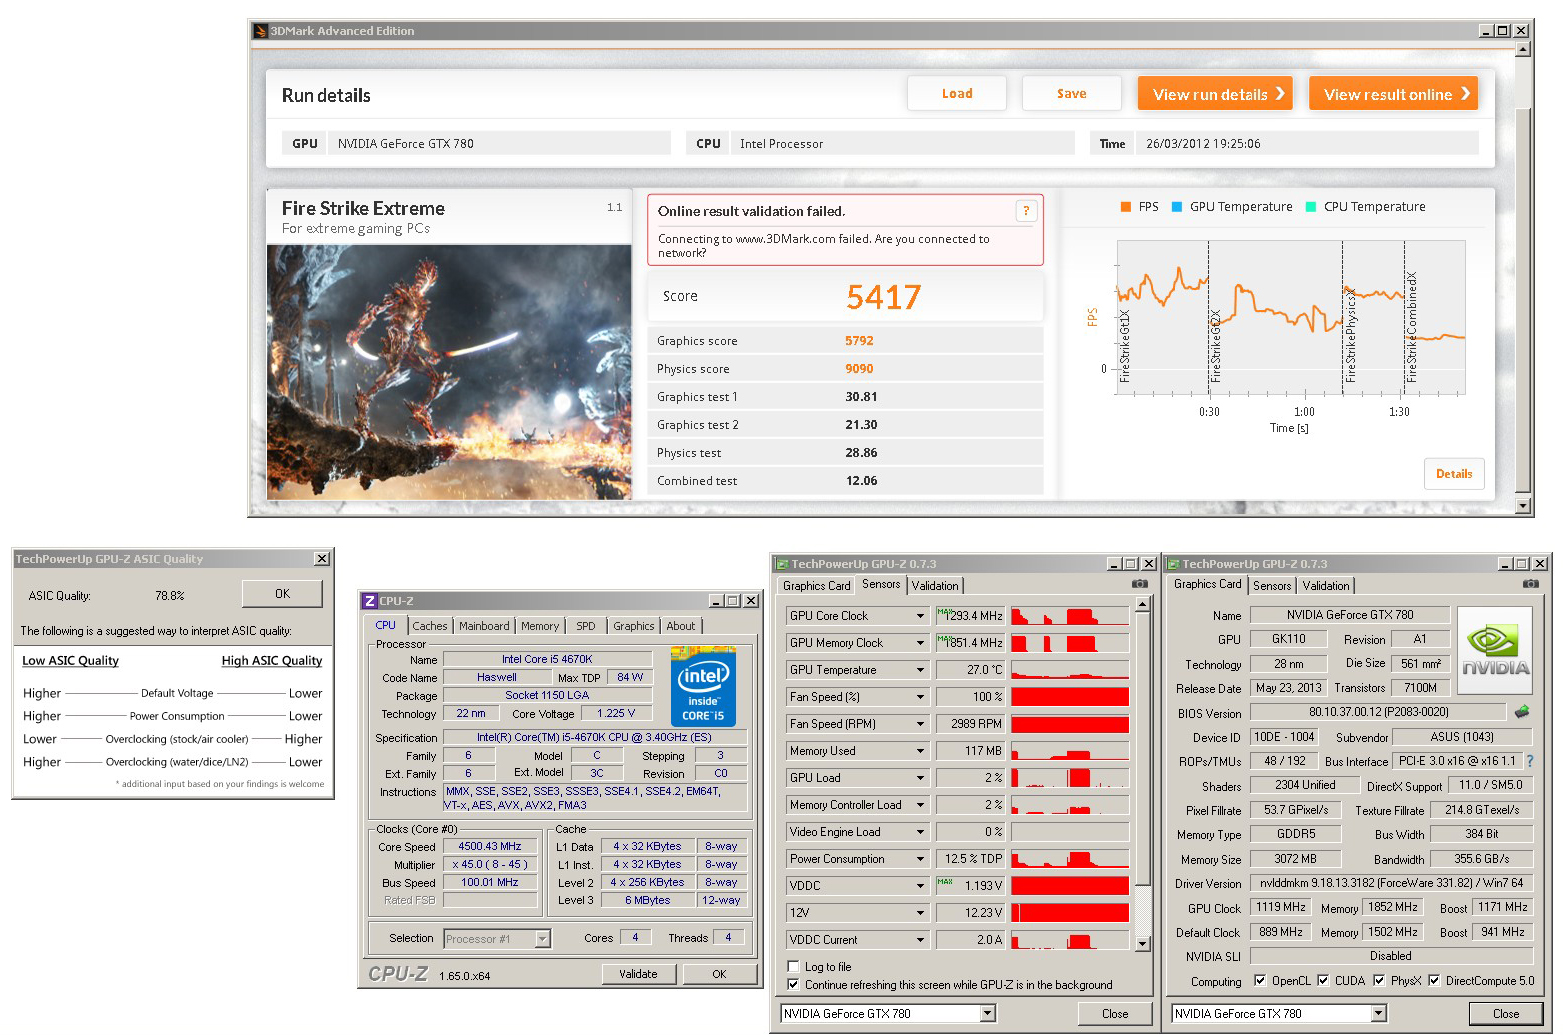Open Graphics Card tab in left GPU-Z window
This screenshot has height=1035, width=1563.
coord(816,586)
